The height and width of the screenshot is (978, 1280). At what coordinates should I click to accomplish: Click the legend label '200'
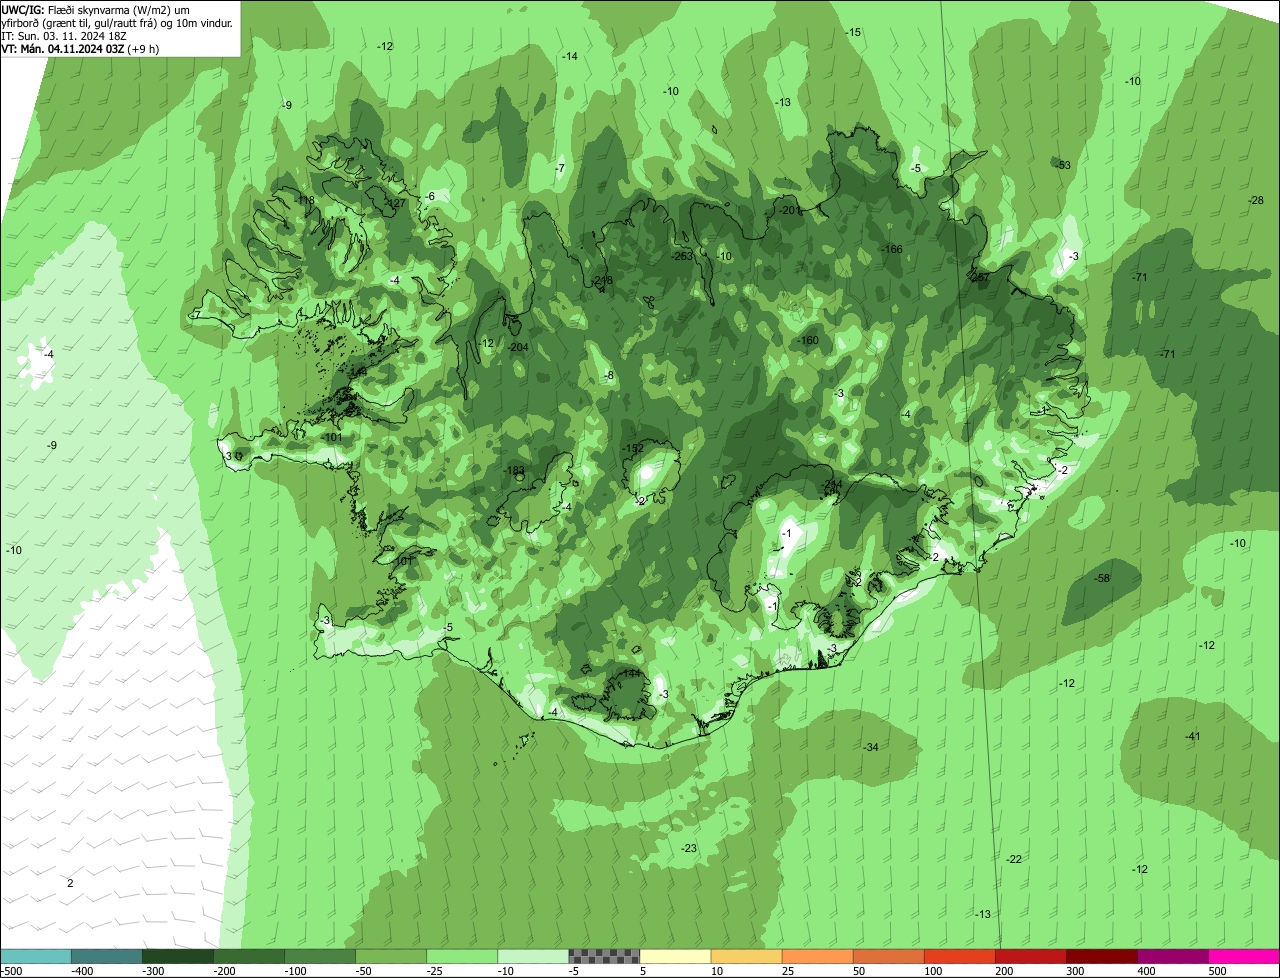[1005, 971]
